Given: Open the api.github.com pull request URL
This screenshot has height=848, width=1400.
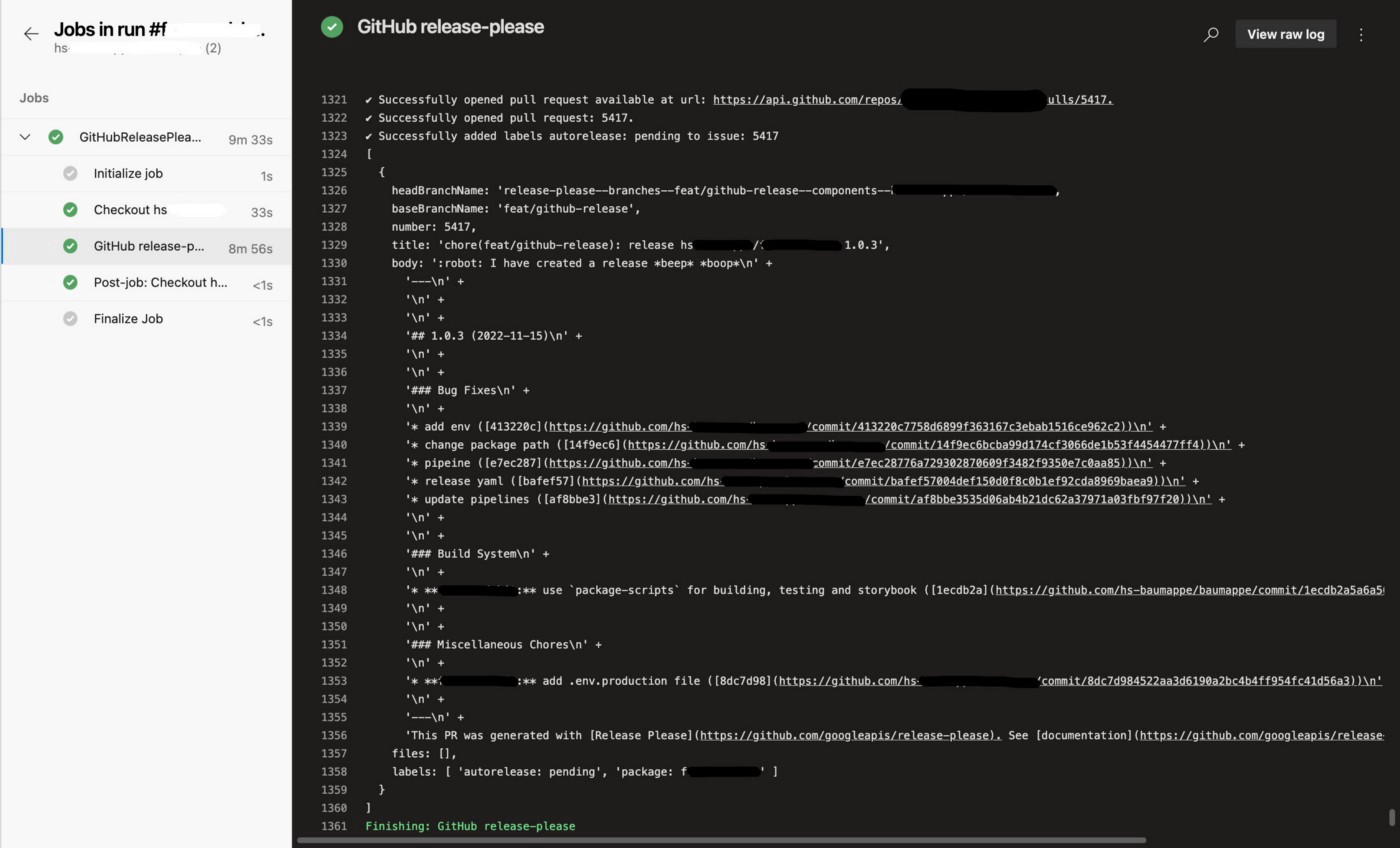Looking at the screenshot, I should (912, 100).
